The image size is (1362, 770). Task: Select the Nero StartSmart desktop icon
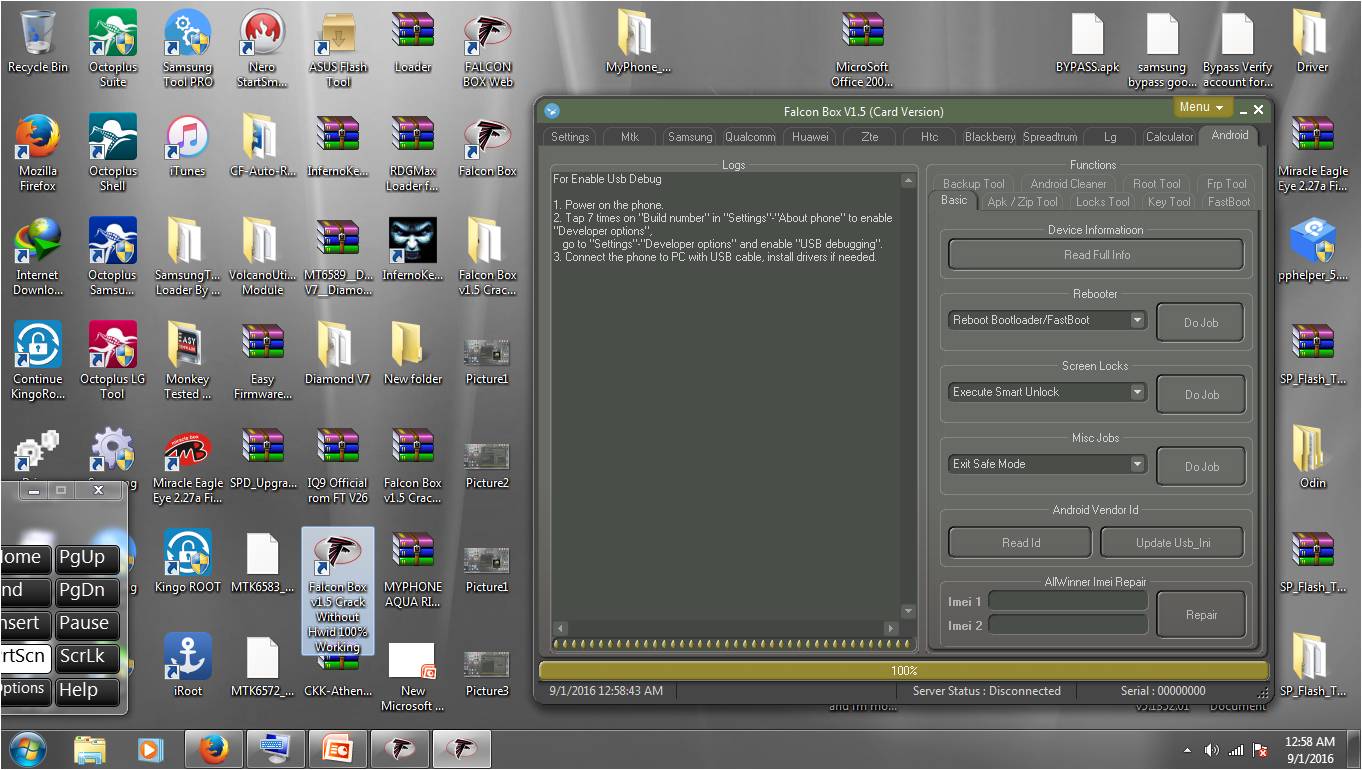click(262, 48)
